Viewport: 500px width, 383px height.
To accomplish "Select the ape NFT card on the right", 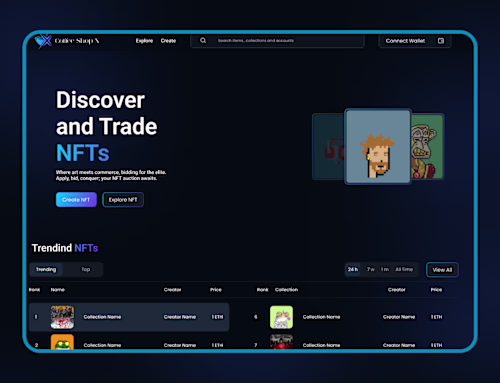I will (x=428, y=147).
